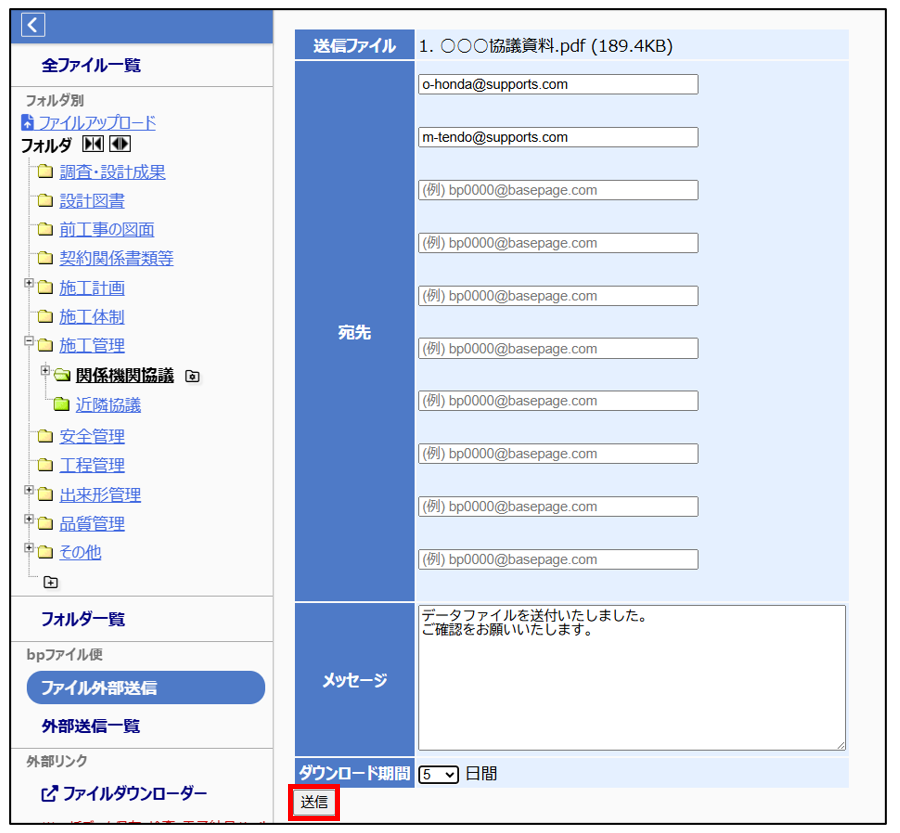The image size is (900, 833).
Task: Click the third recipient email field
Action: (x=558, y=190)
